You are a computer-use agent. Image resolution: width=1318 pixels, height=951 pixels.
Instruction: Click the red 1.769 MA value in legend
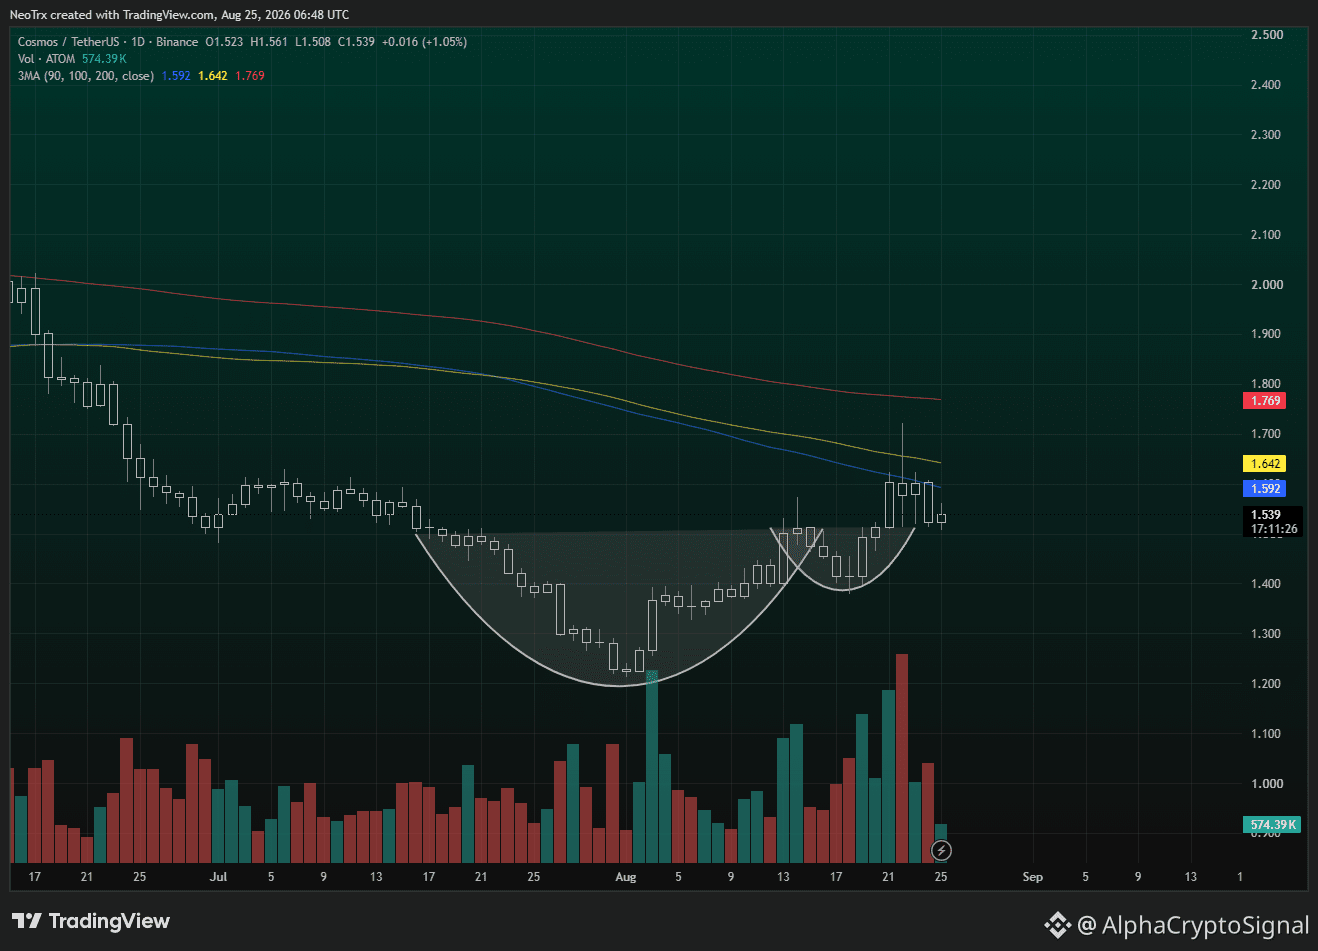[x=250, y=76]
